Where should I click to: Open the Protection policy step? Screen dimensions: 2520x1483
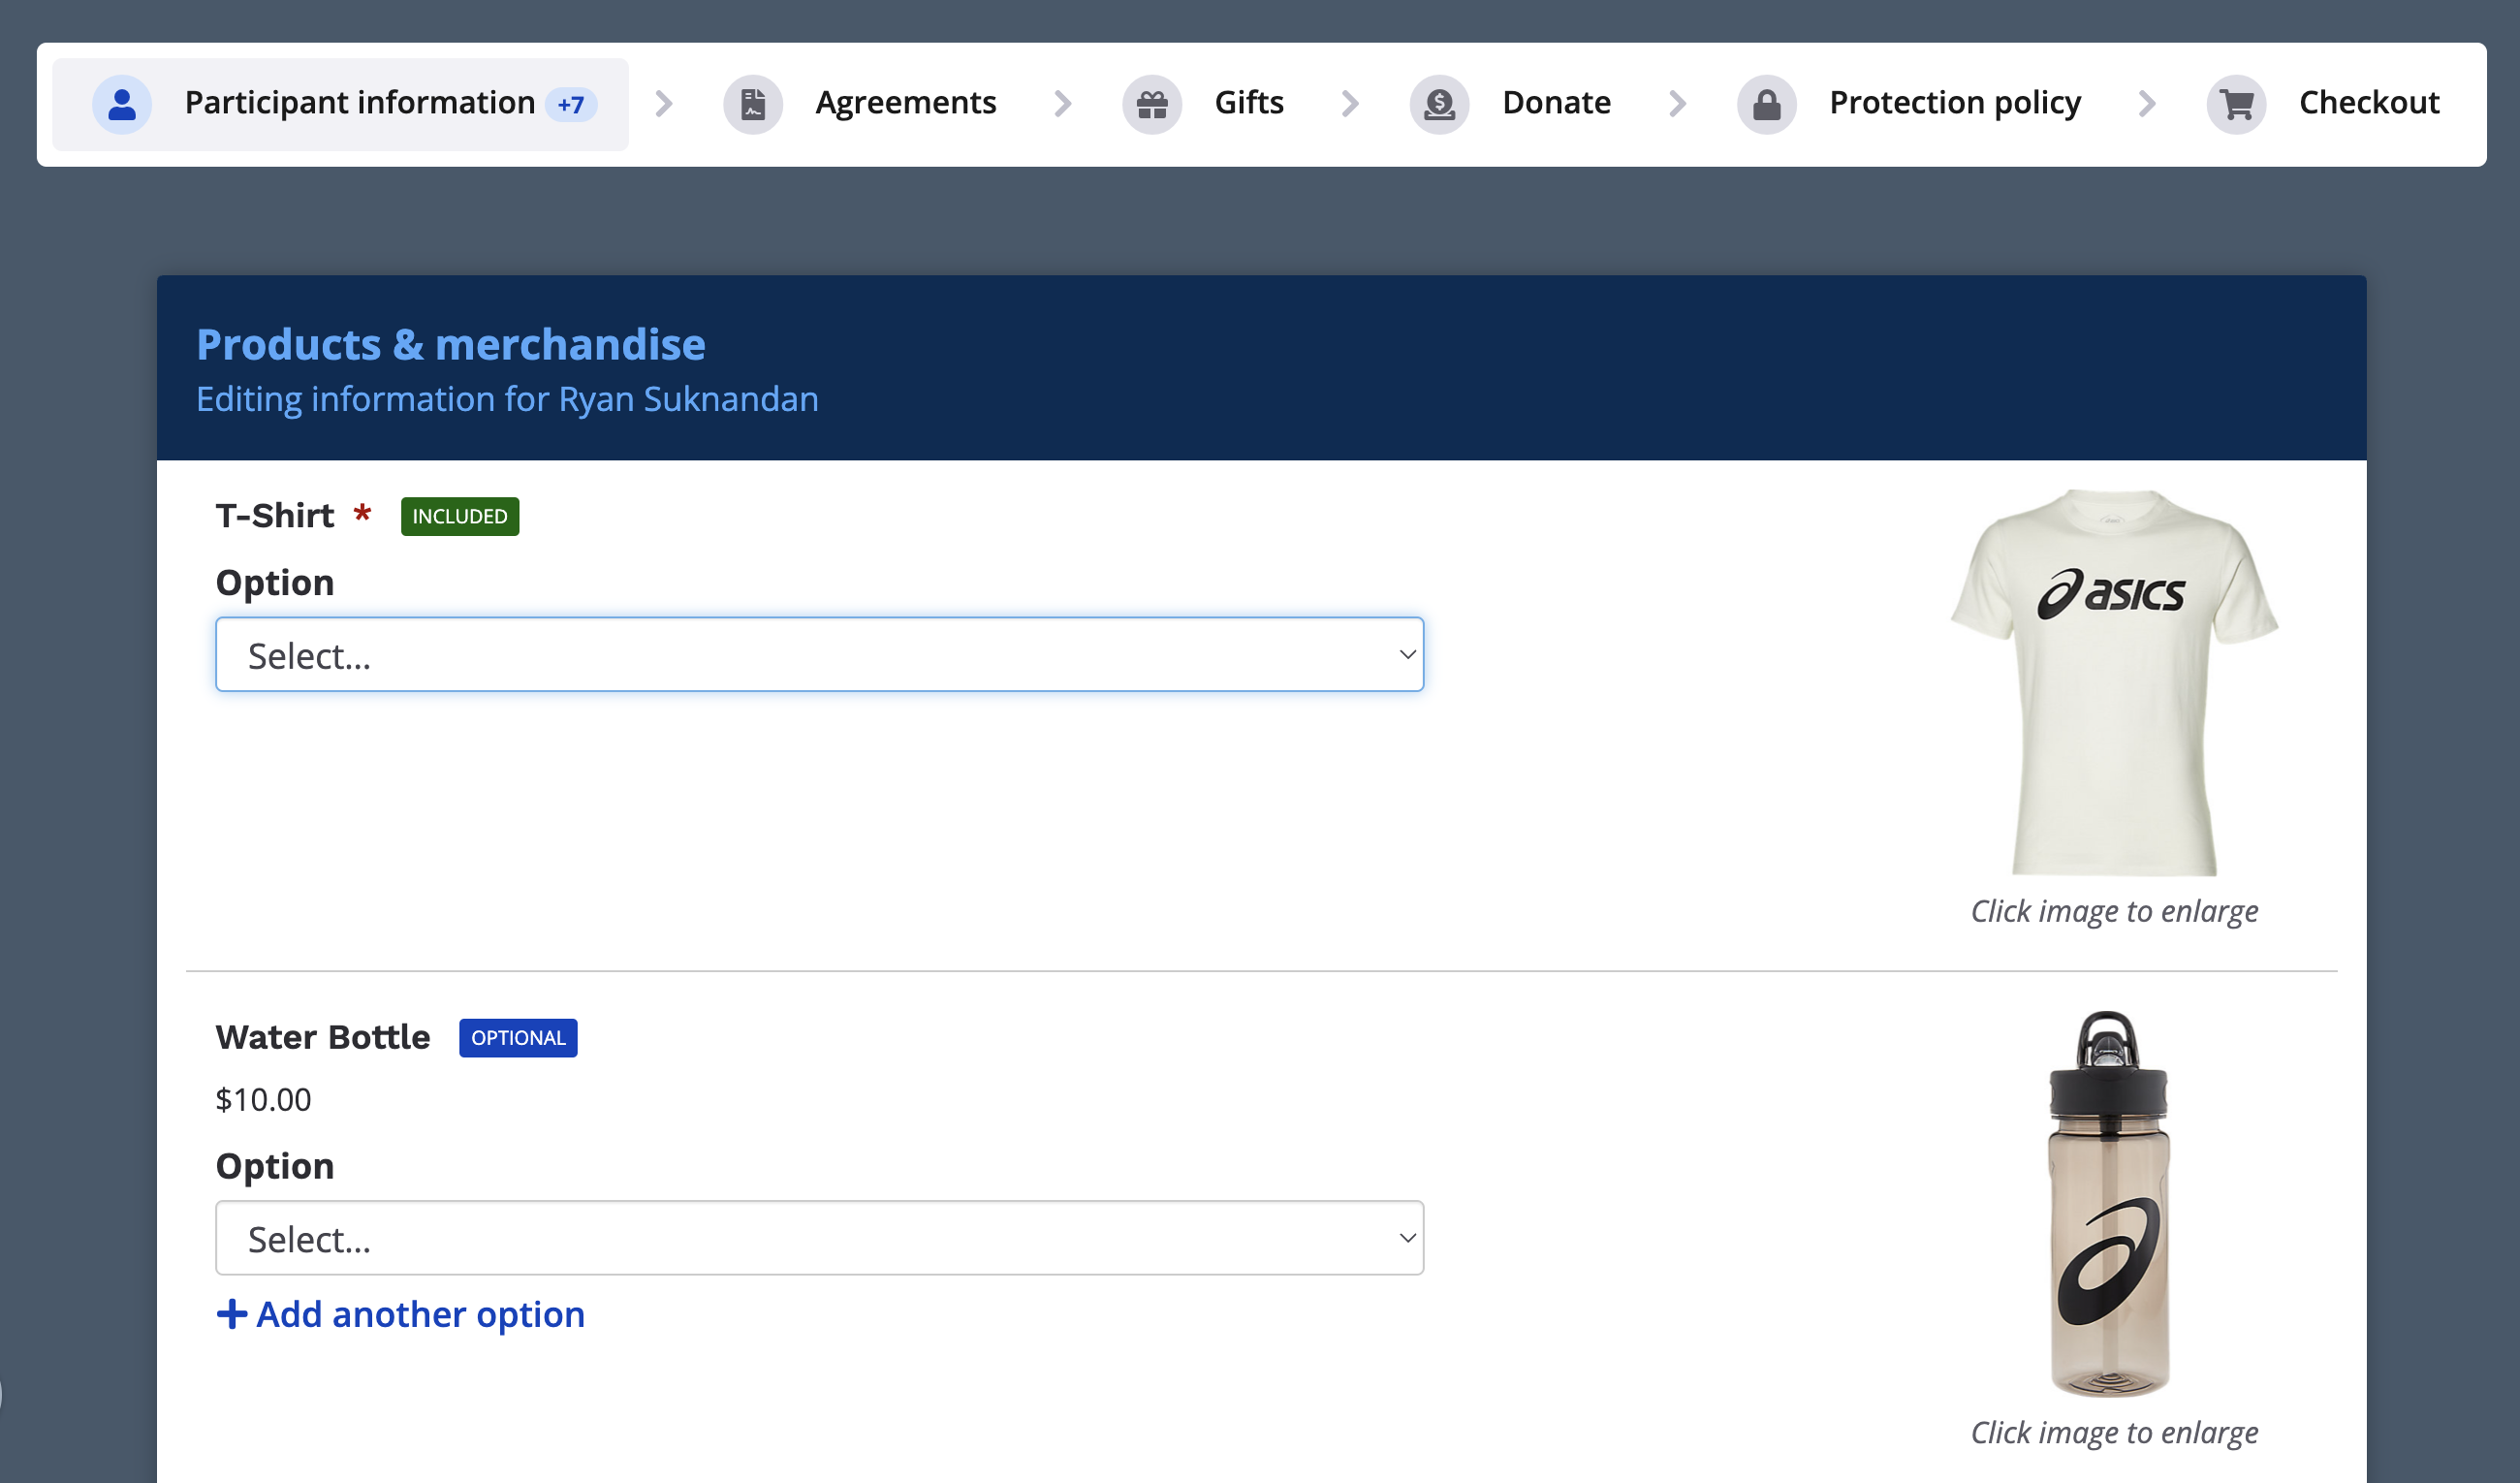(1955, 103)
